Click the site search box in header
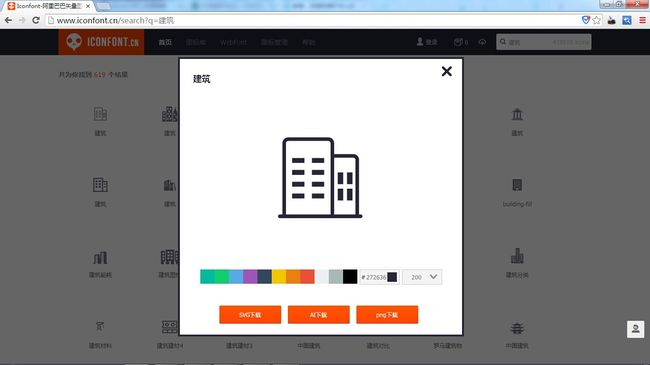The image size is (650, 365). [544, 42]
